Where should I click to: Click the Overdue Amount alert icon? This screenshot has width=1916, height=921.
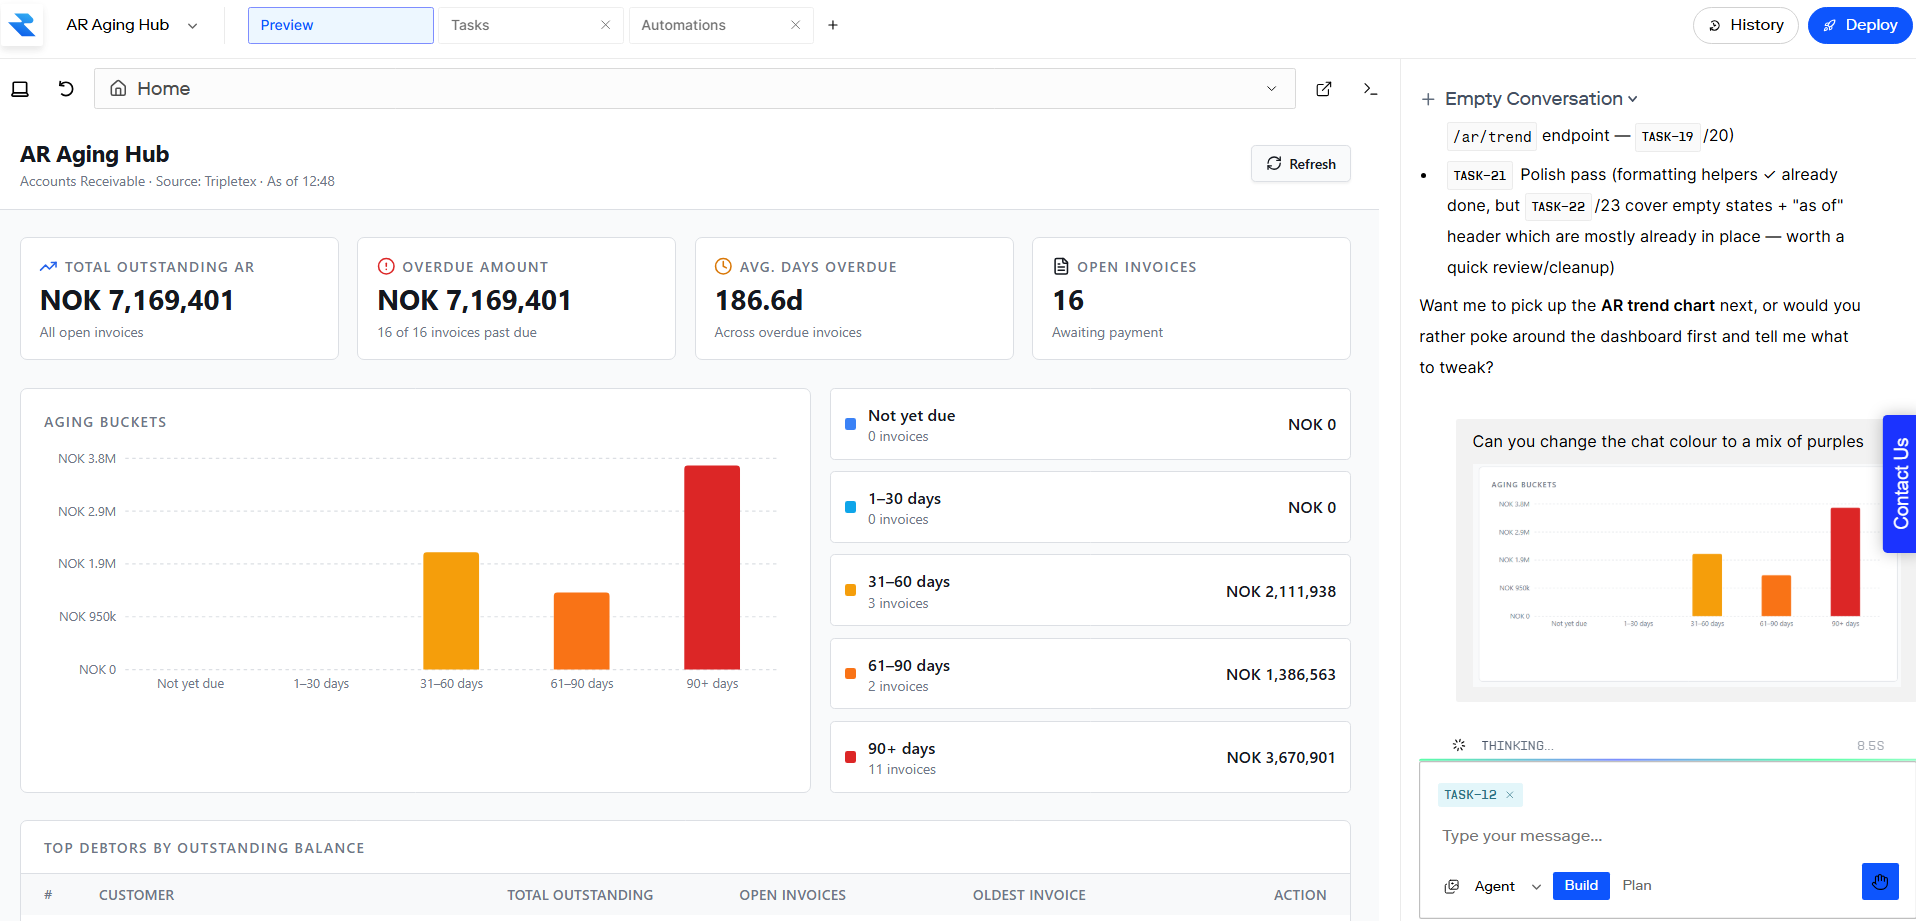point(386,267)
